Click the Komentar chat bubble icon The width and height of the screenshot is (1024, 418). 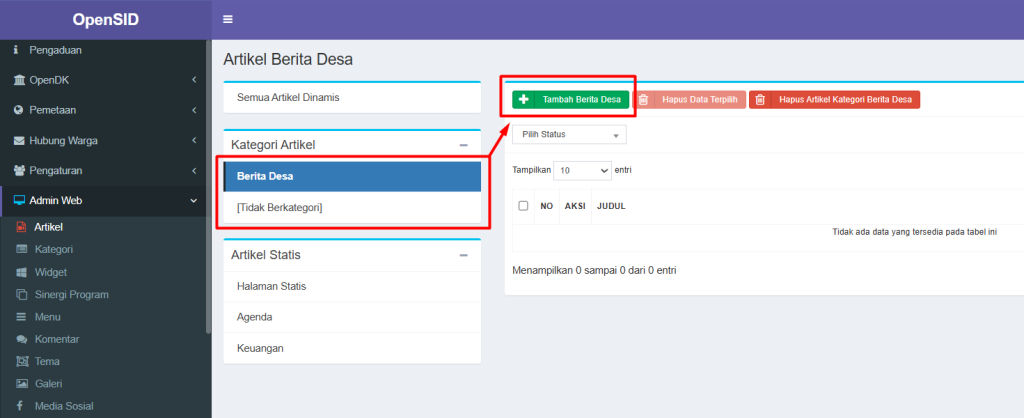click(22, 339)
